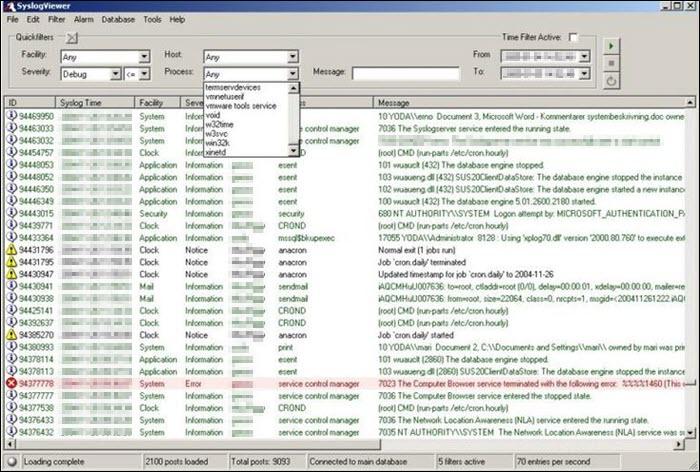Enable the Time Filter Active checkbox
This screenshot has width=700, height=472.
[x=573, y=37]
